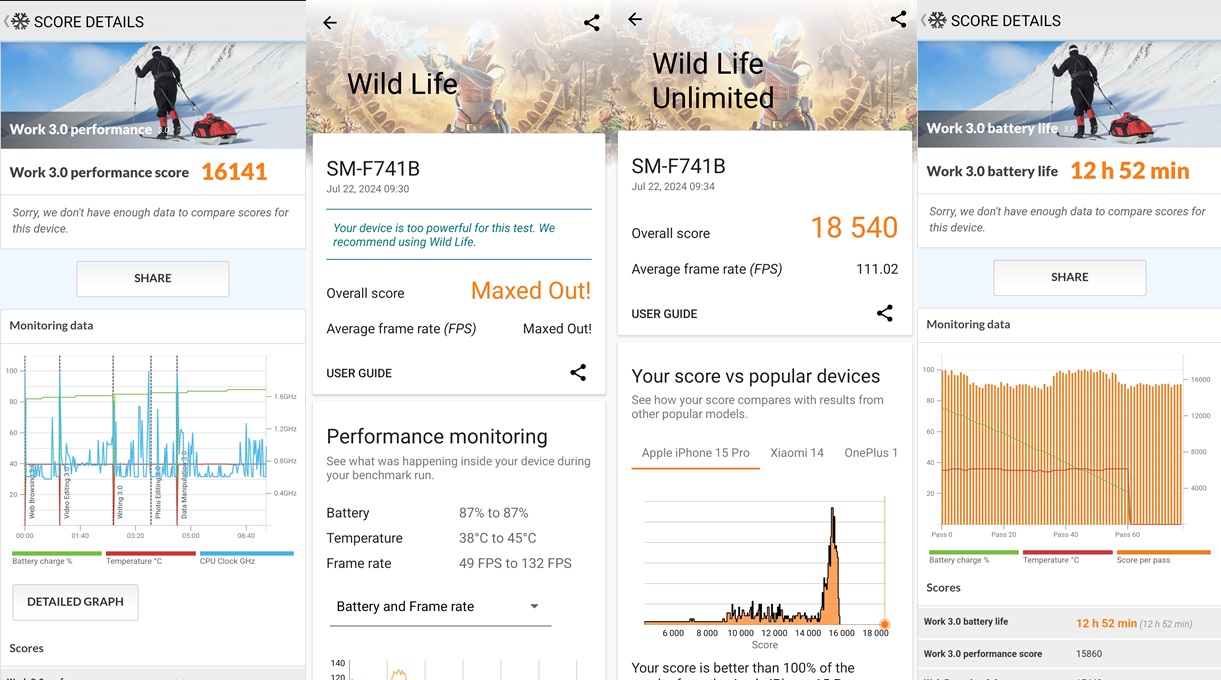This screenshot has height=680, width=1221.
Task: Share the 18 540 score via card share icon
Action: [884, 313]
